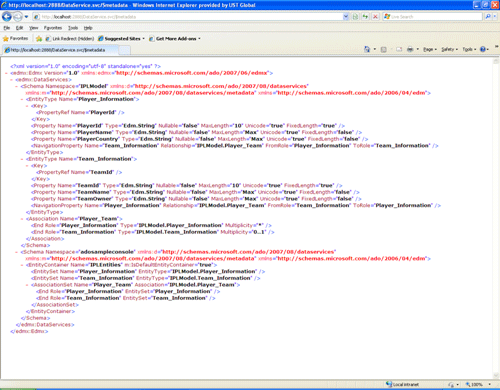Click the New Tab button
Viewport: 500px width, 390px height.
click(x=125, y=50)
